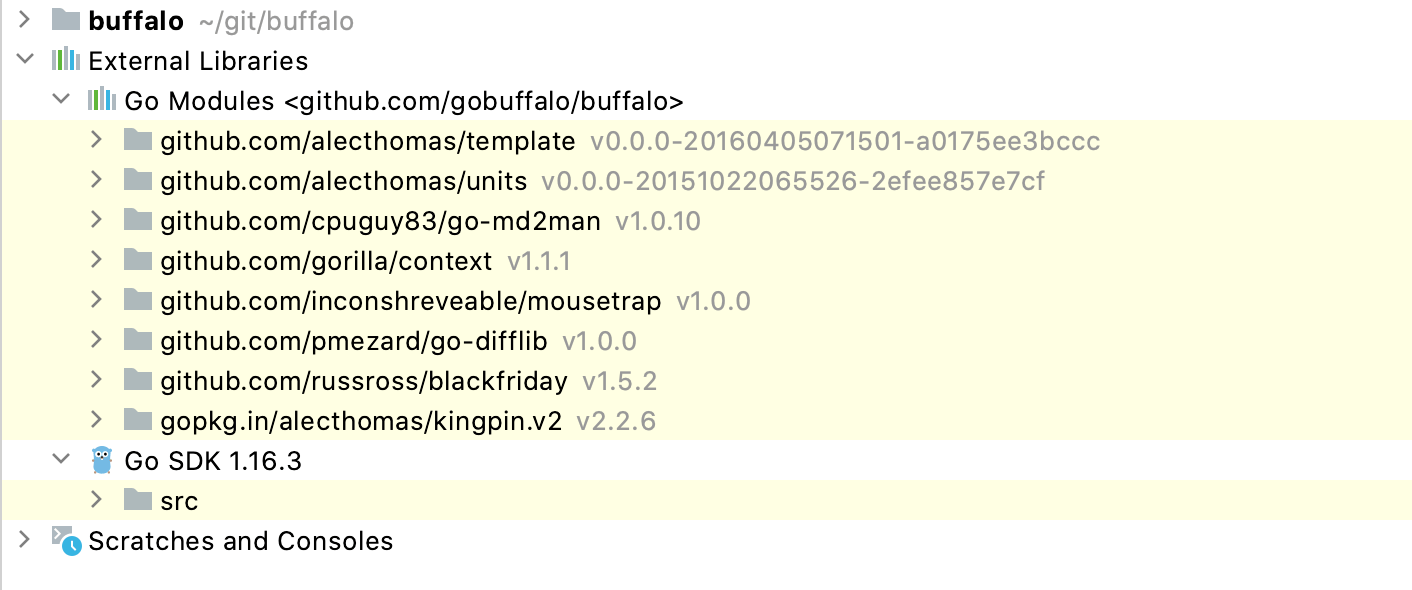
Task: Collapse the External Libraries node
Action: (x=25, y=60)
